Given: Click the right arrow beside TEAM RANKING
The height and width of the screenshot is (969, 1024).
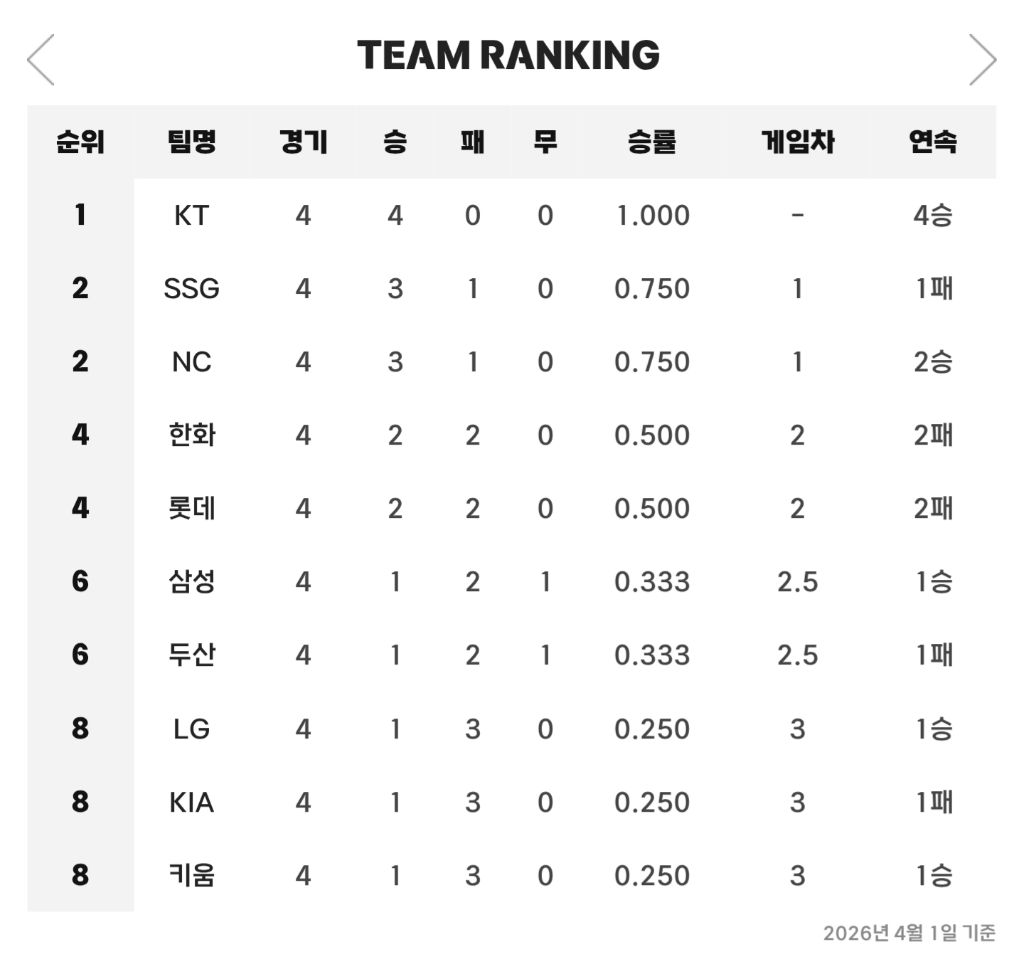Looking at the screenshot, I should point(982,60).
